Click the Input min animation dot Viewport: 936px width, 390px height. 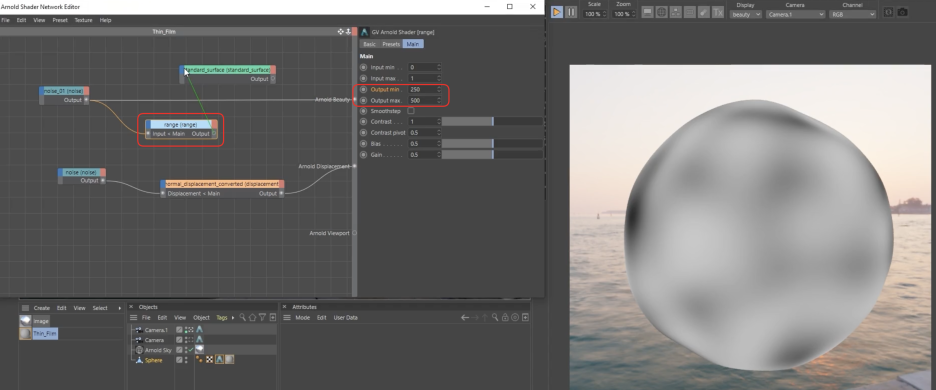[x=364, y=67]
